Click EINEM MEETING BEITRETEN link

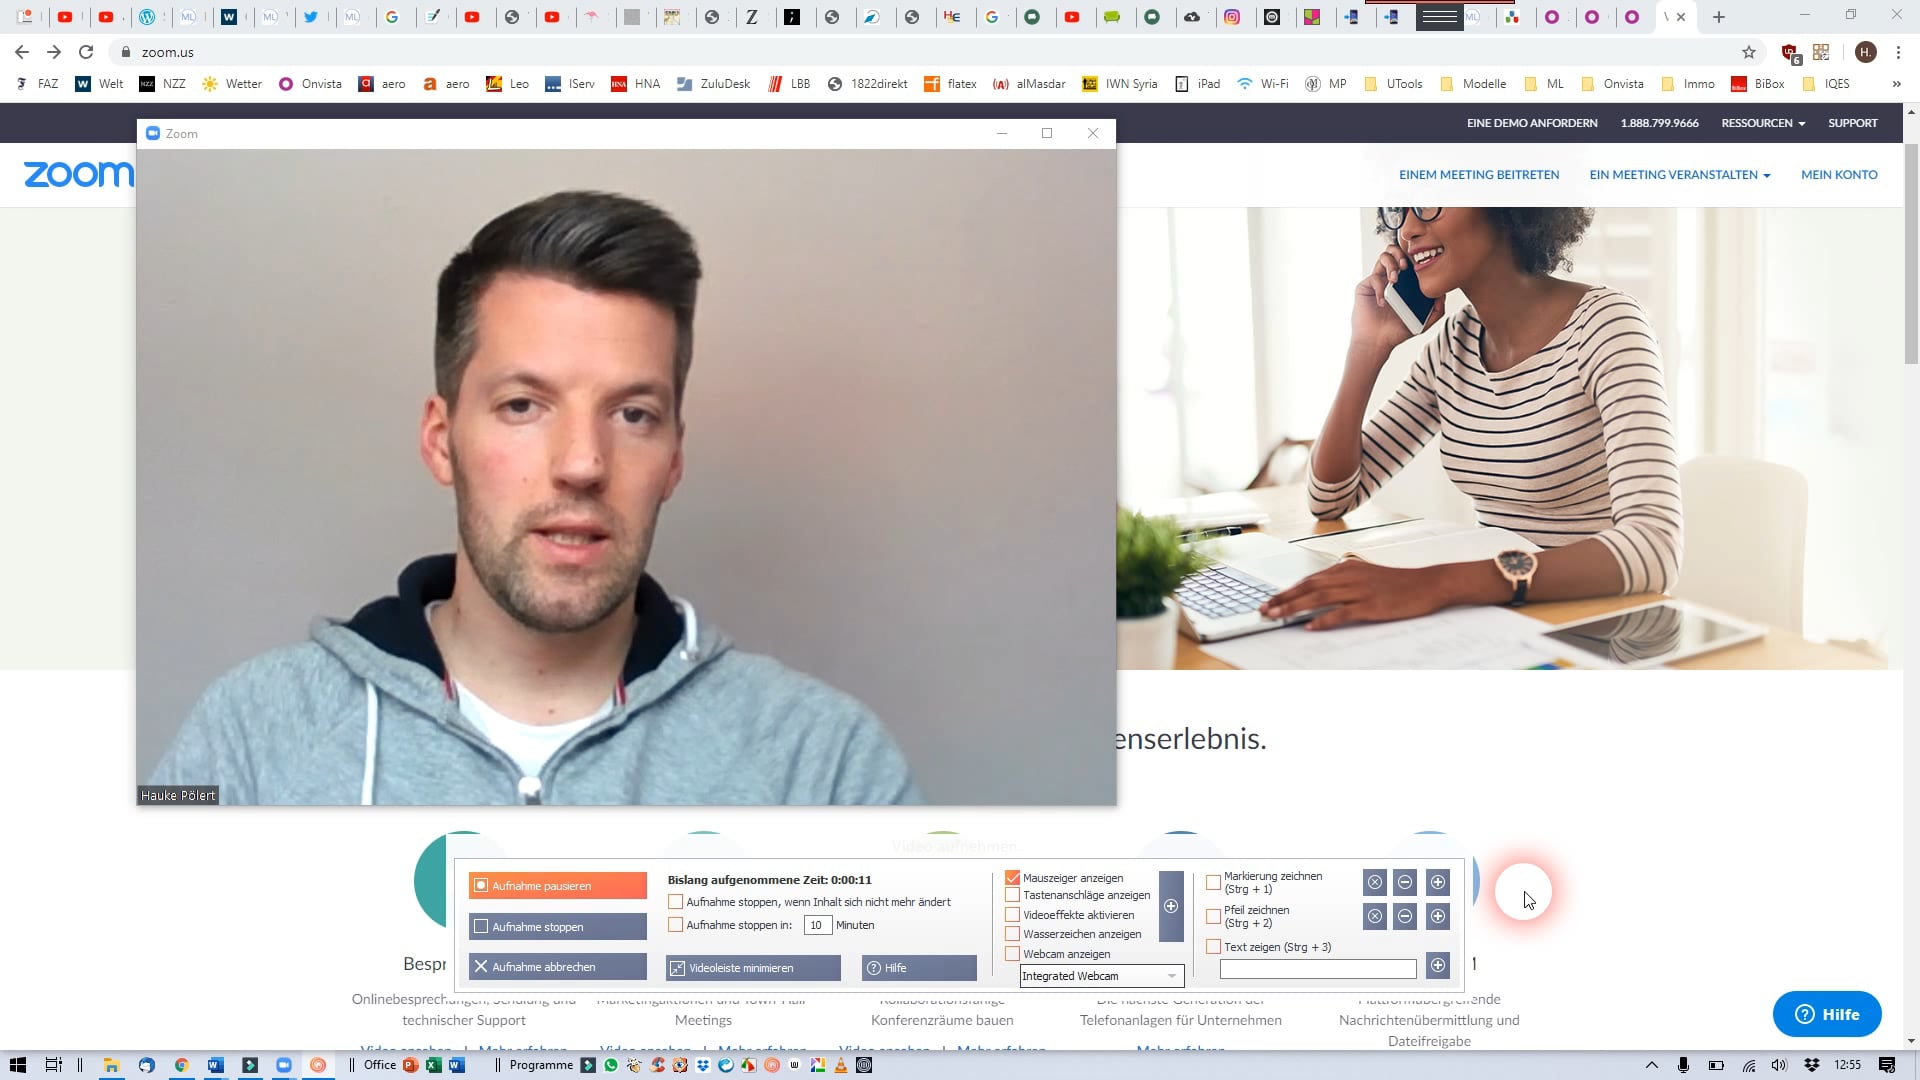(x=1479, y=175)
